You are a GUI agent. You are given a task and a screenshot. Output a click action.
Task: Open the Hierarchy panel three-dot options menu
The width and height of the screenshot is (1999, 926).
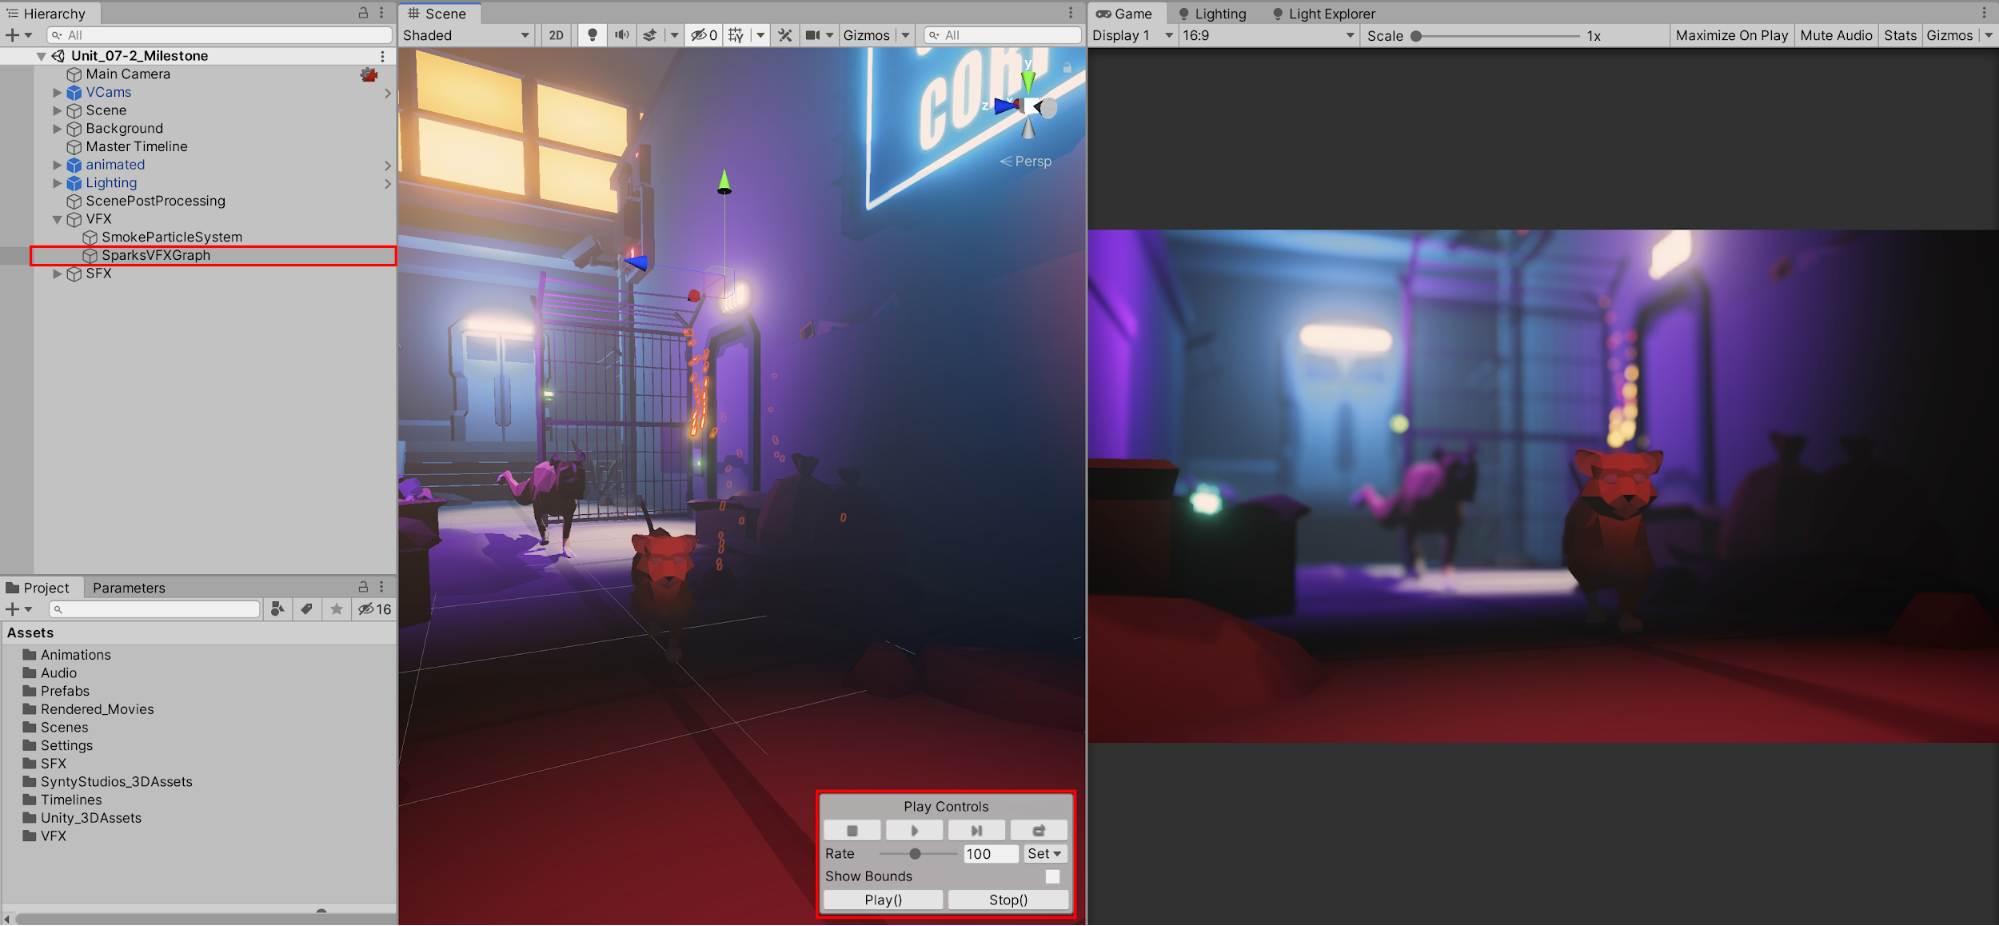point(382,13)
